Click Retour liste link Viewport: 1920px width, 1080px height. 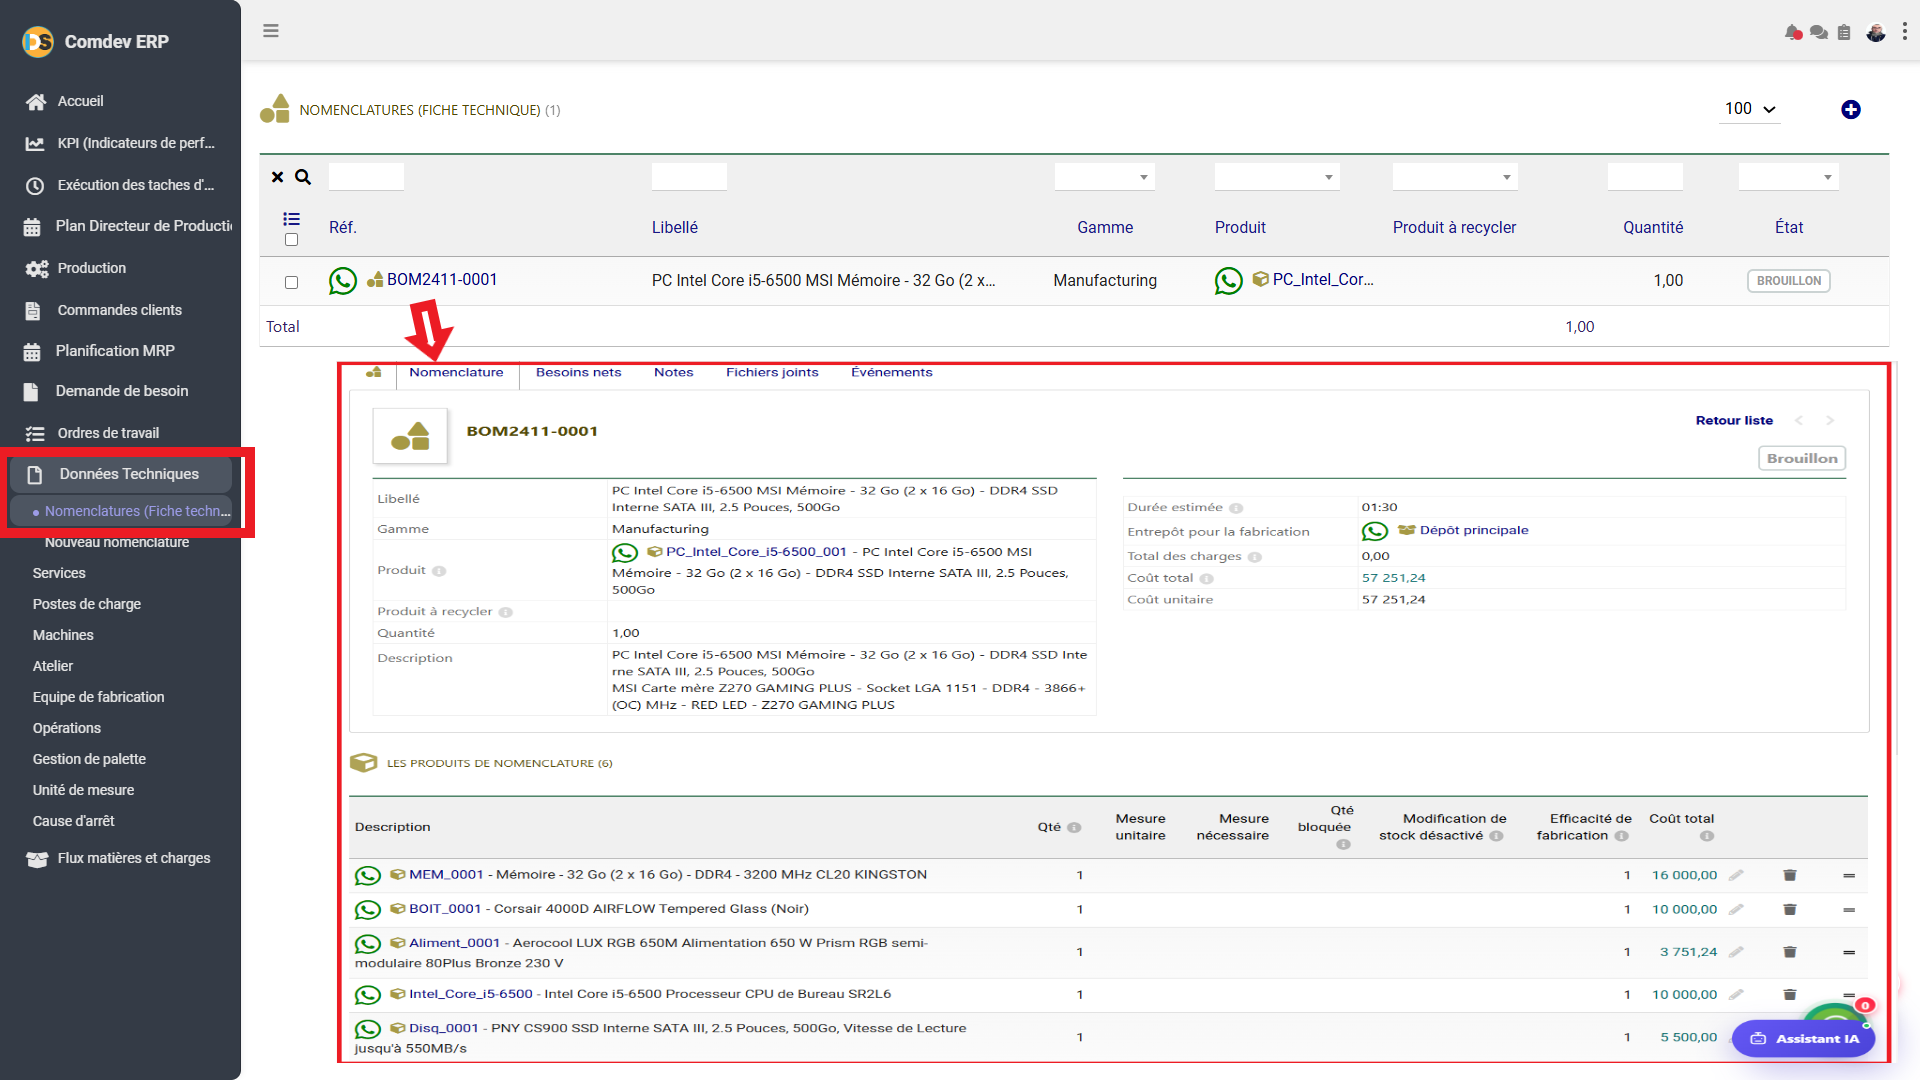pyautogui.click(x=1734, y=421)
